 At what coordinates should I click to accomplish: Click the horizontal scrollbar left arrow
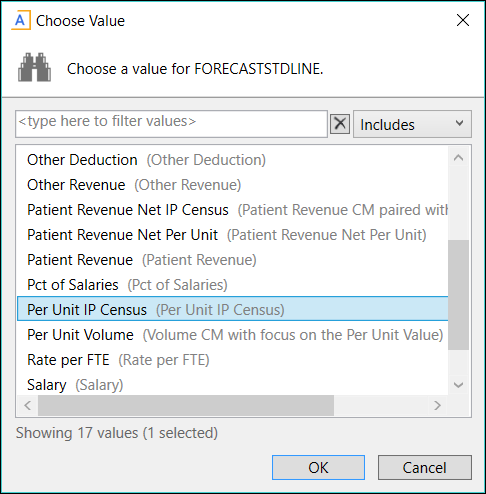tap(28, 406)
